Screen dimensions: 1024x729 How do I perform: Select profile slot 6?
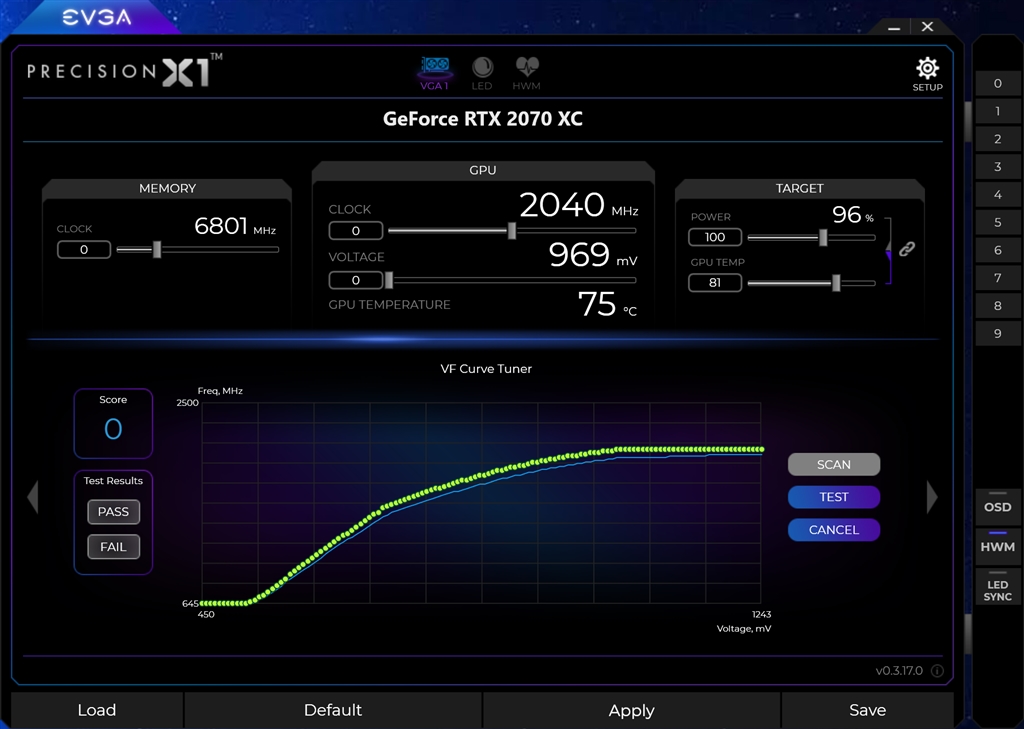[x=997, y=250]
